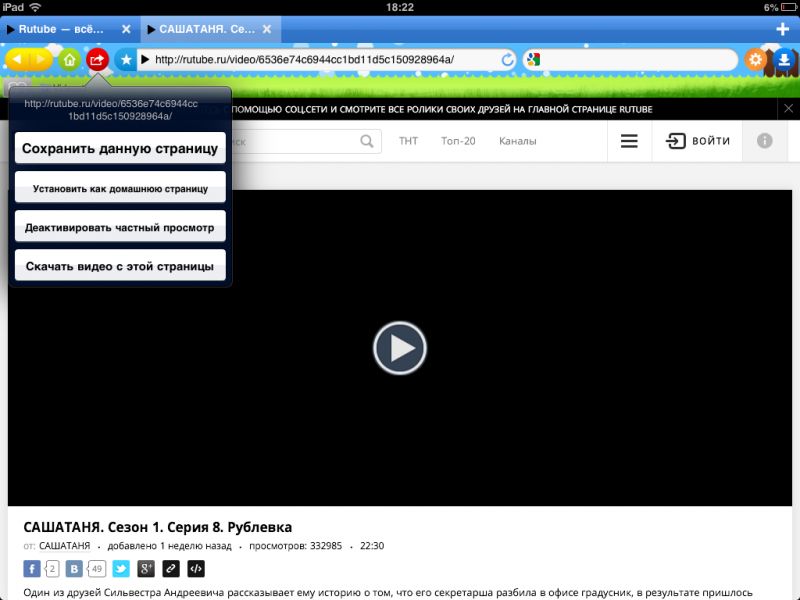Share the video on Twitter
This screenshot has width=800, height=600.
(121, 569)
